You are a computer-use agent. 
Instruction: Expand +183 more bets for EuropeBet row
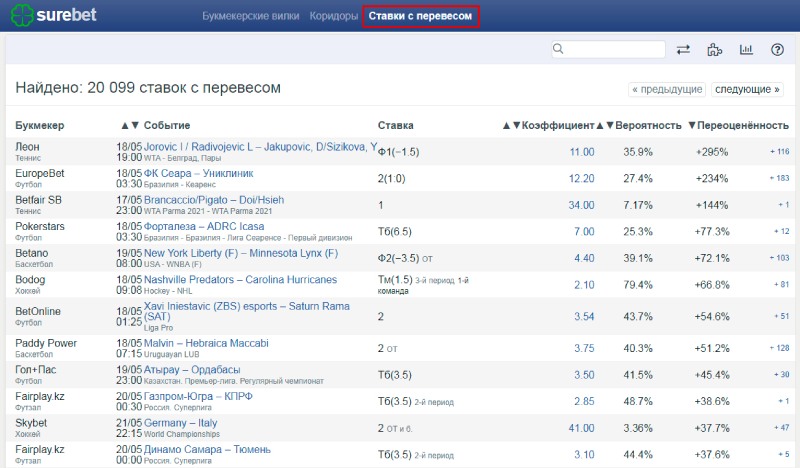pyautogui.click(x=780, y=178)
